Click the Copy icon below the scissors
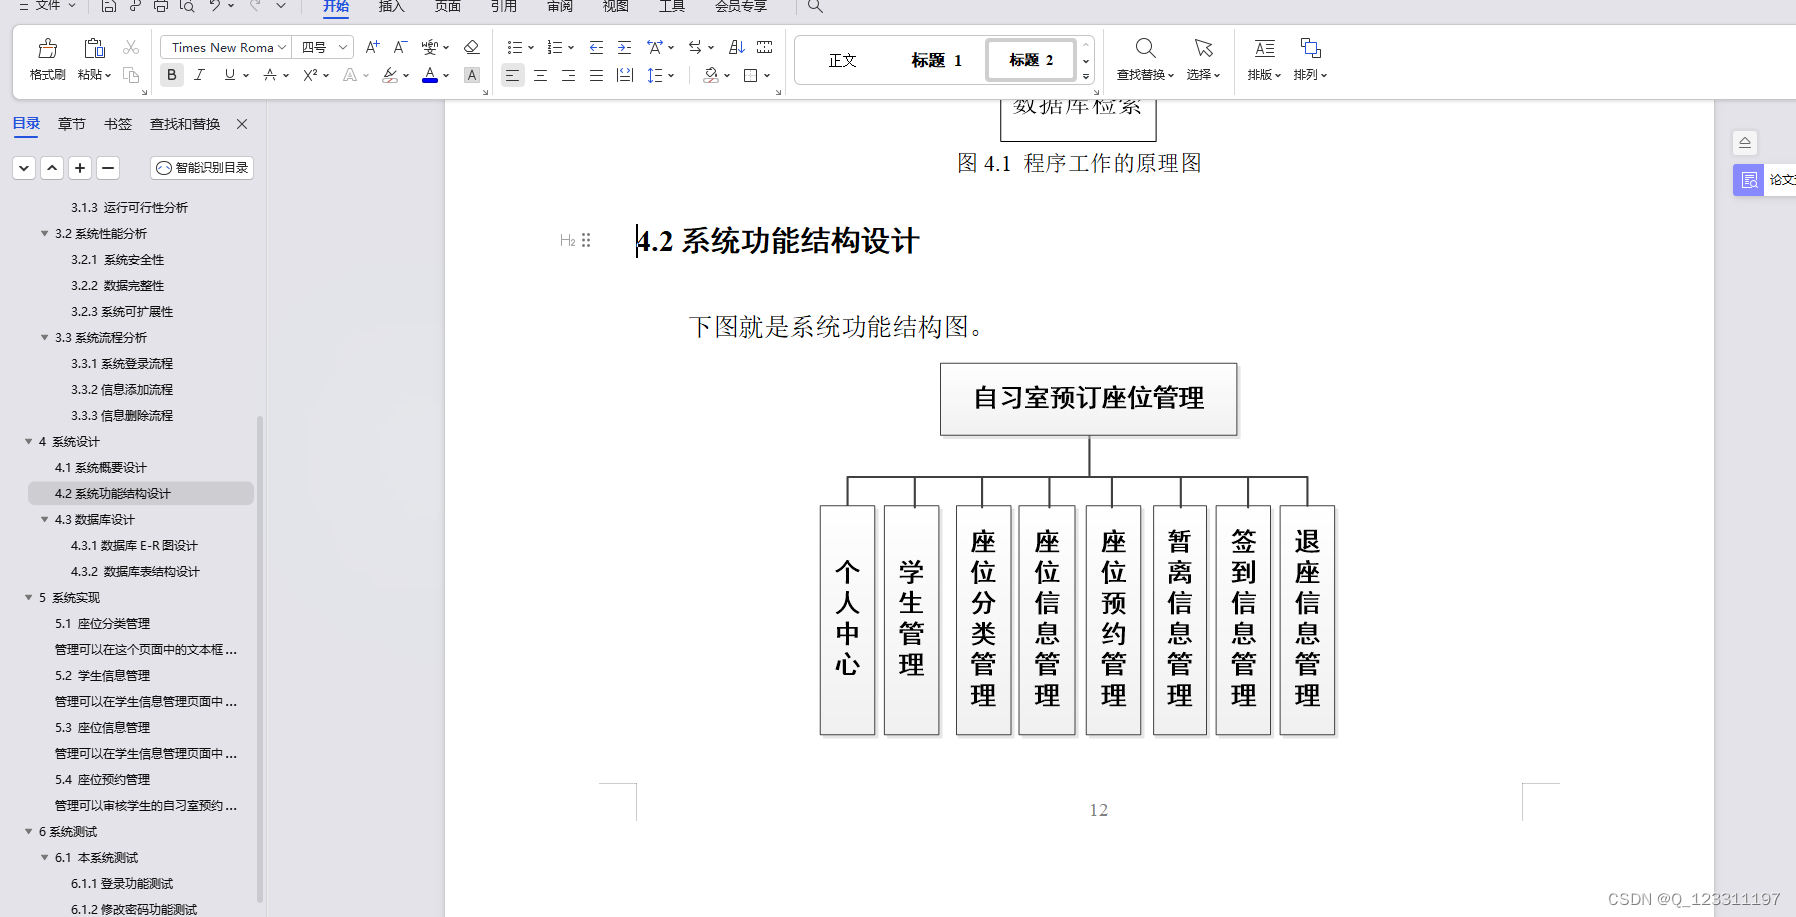Viewport: 1796px width, 917px height. 131,75
